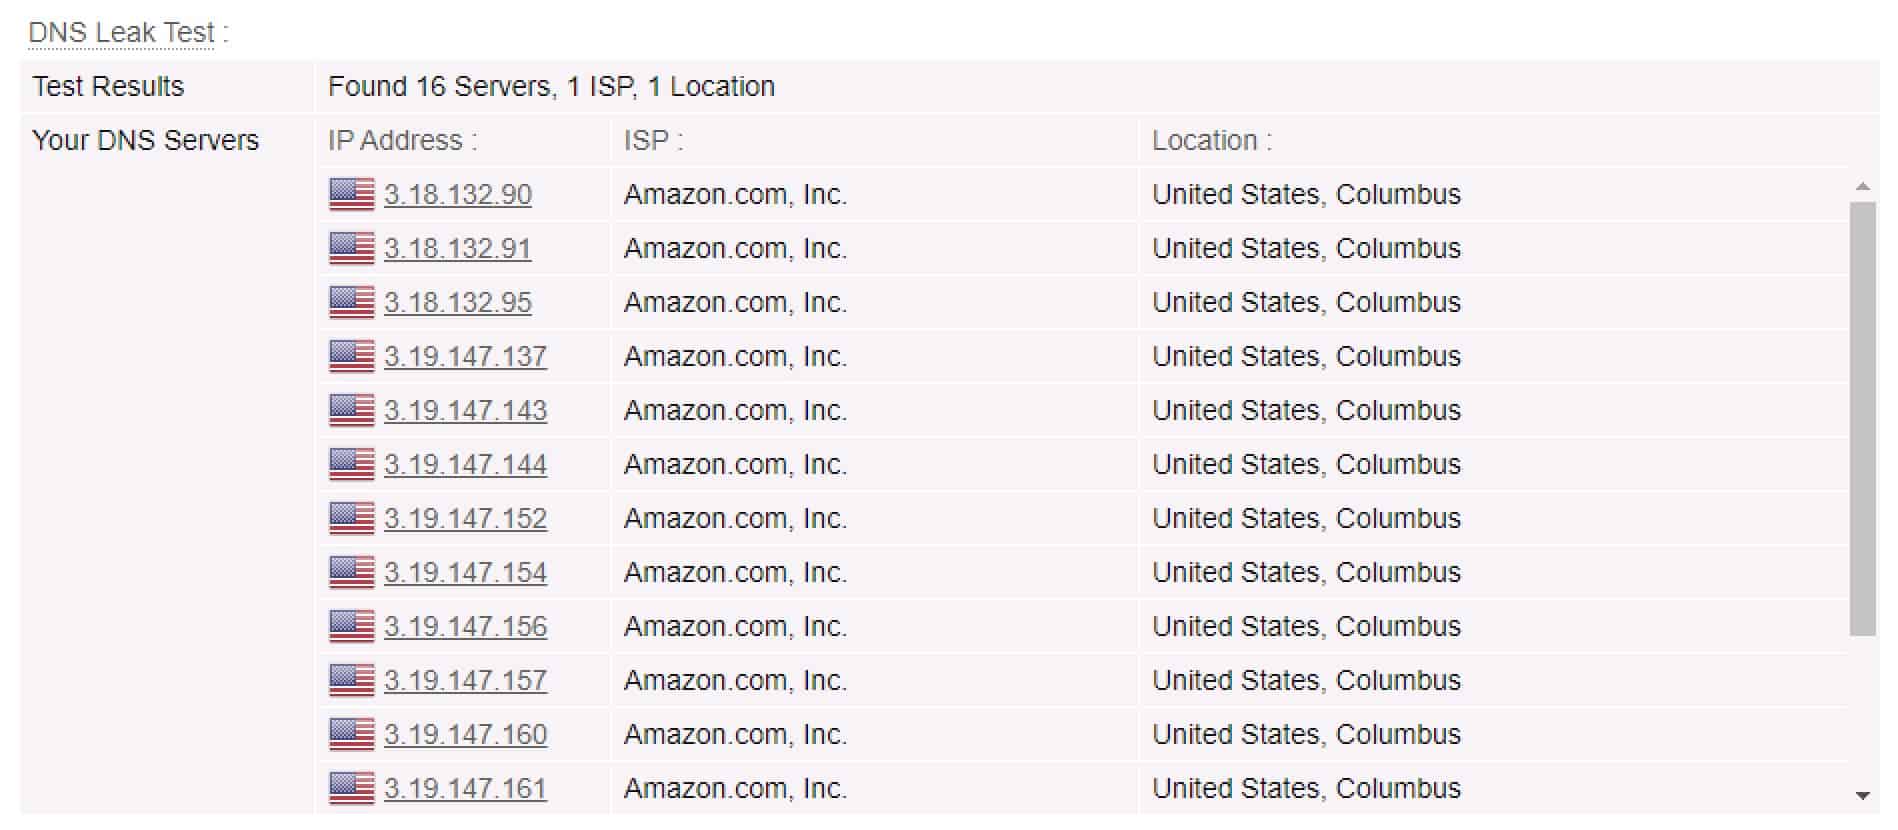This screenshot has width=1898, height=830.
Task: Open the 3.19.147.160 IP address link
Action: 466,734
